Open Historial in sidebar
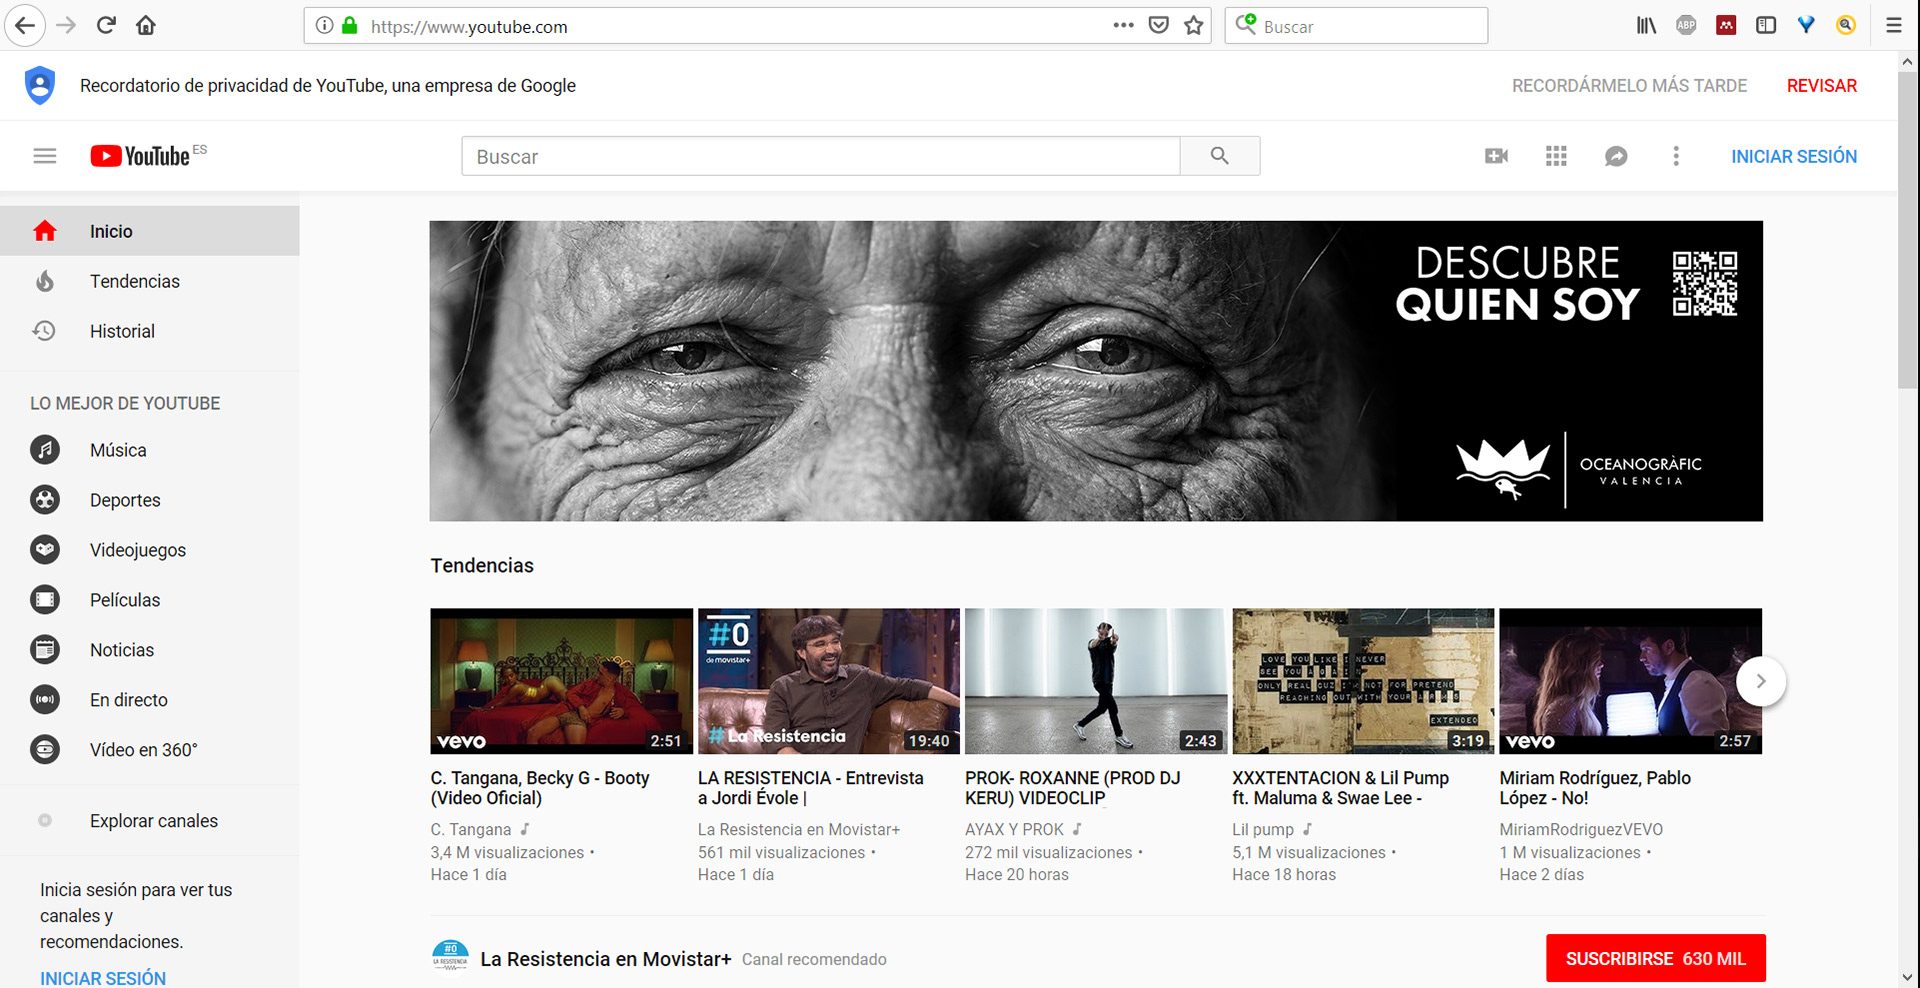Screen dimensions: 1920x988 point(150,331)
